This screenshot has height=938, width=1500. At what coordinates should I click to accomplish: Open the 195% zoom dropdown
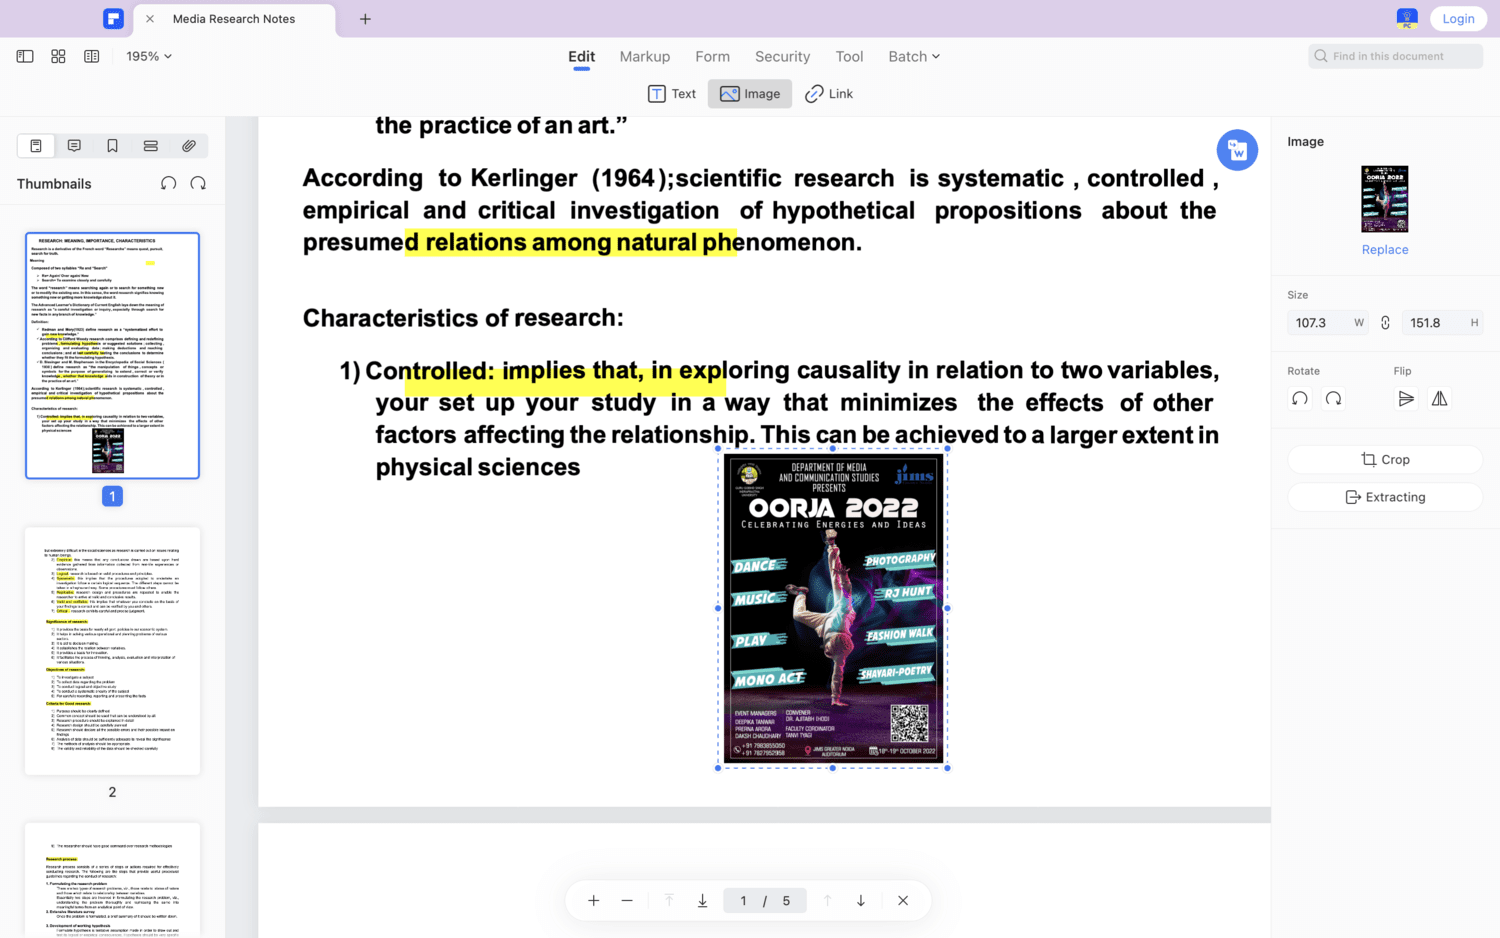149,57
